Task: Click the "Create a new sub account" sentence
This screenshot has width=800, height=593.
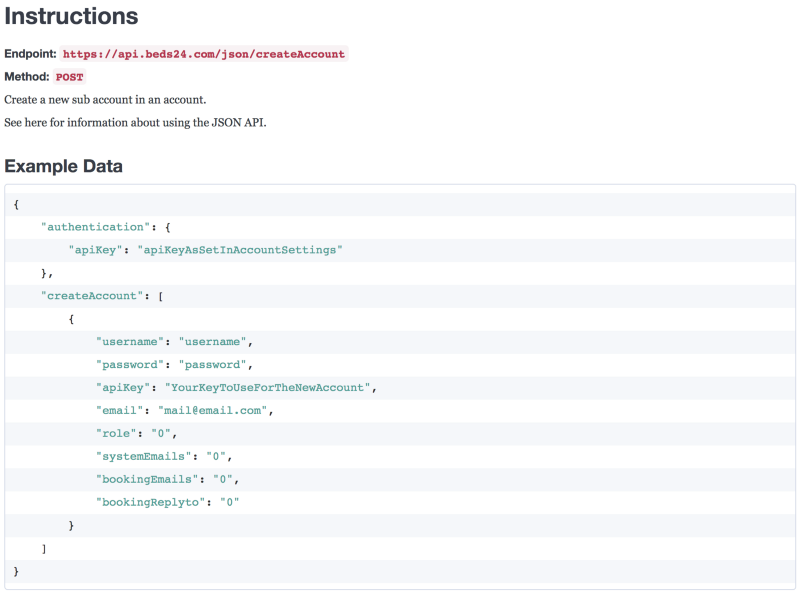Action: [105, 100]
